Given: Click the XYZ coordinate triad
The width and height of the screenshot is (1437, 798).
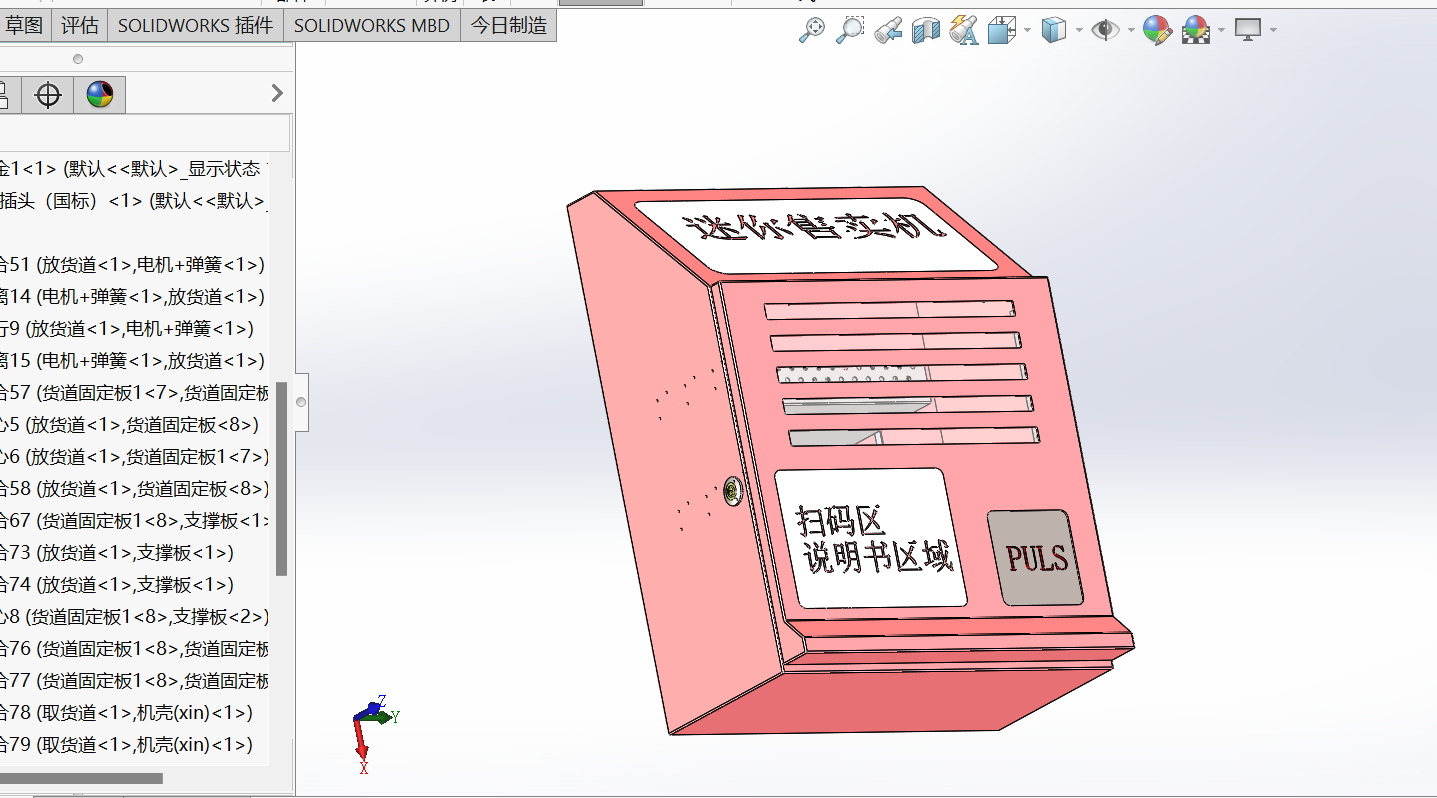Looking at the screenshot, I should [375, 732].
